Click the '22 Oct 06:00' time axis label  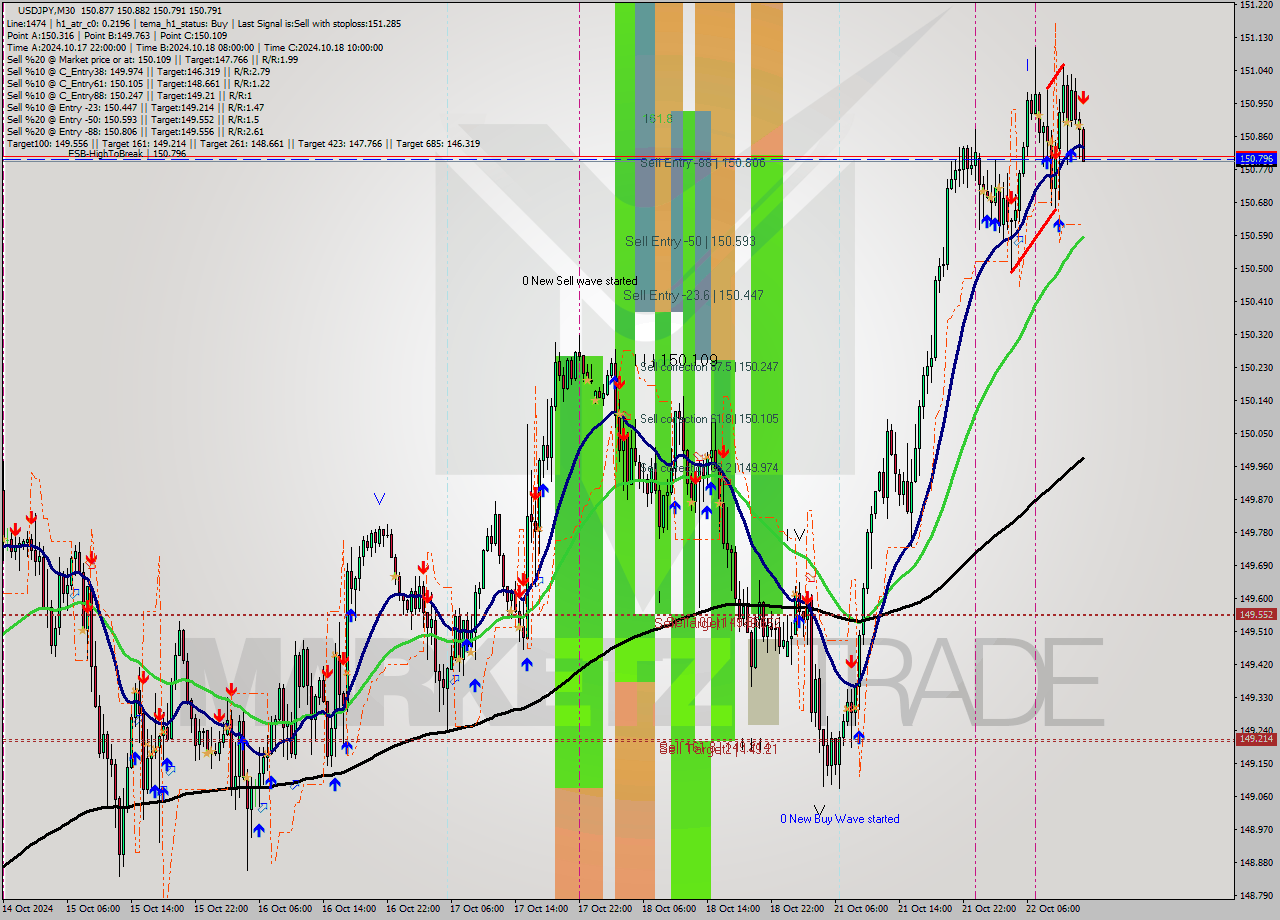(x=1052, y=909)
